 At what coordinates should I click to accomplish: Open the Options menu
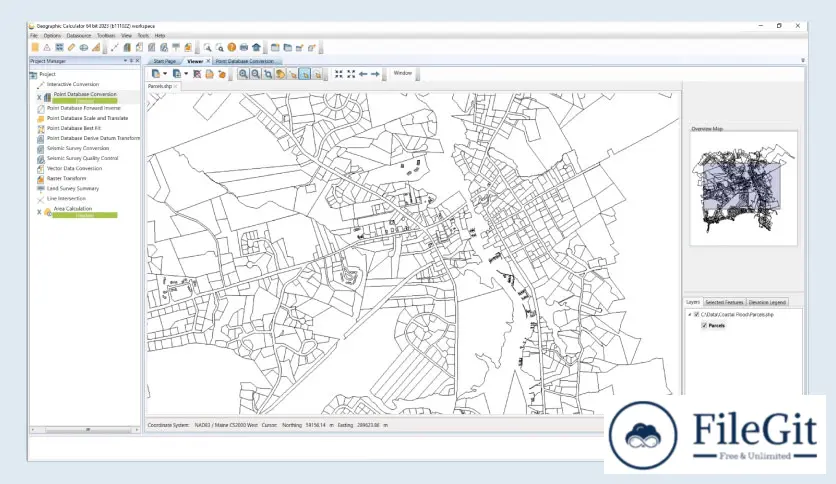tap(52, 36)
